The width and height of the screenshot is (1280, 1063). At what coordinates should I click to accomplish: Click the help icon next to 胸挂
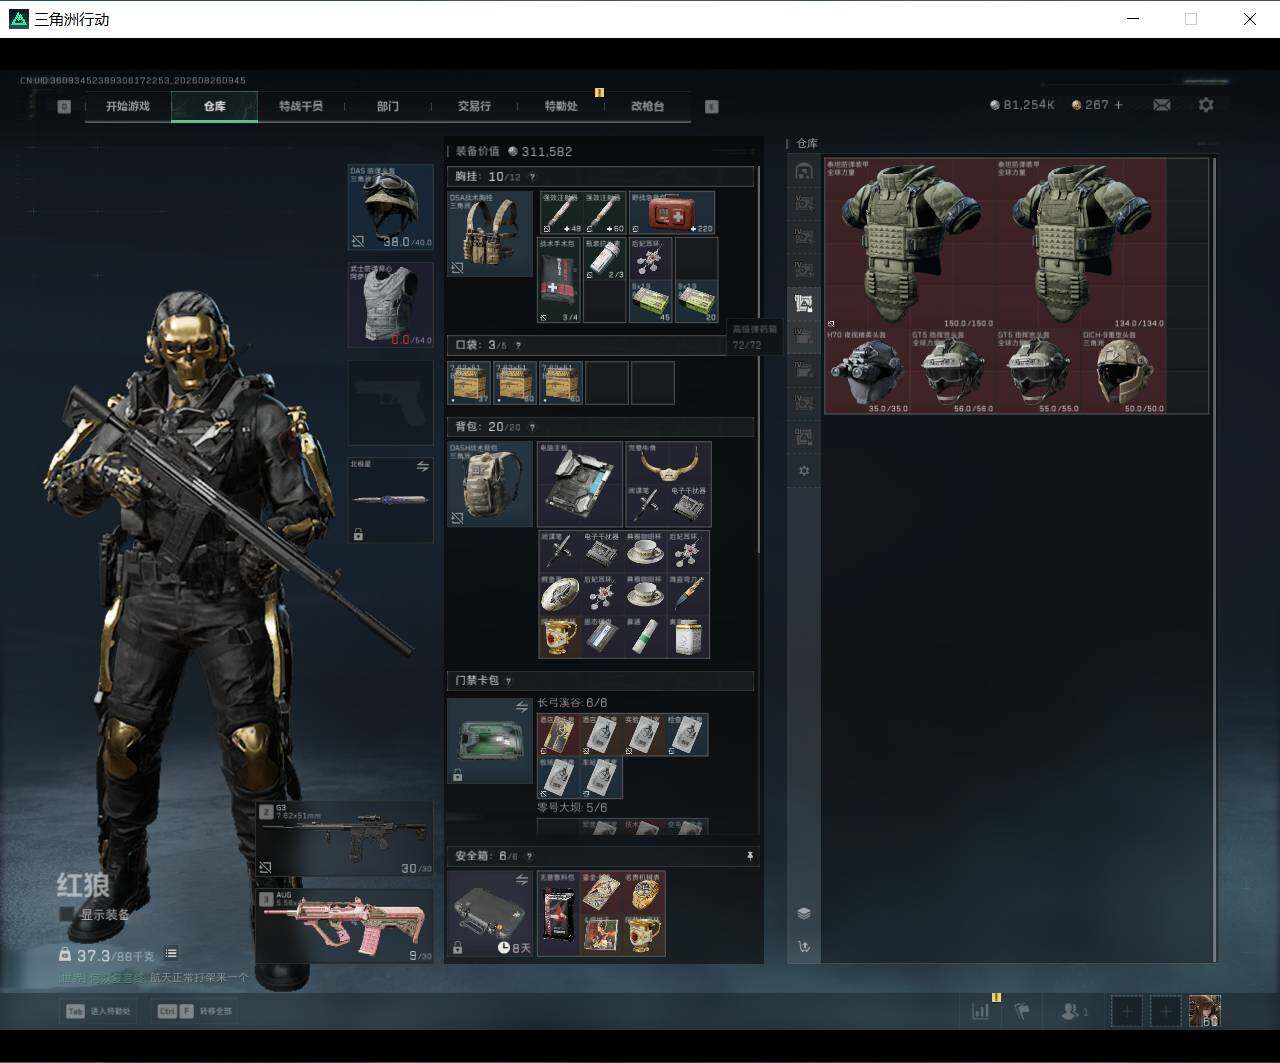[x=532, y=177]
